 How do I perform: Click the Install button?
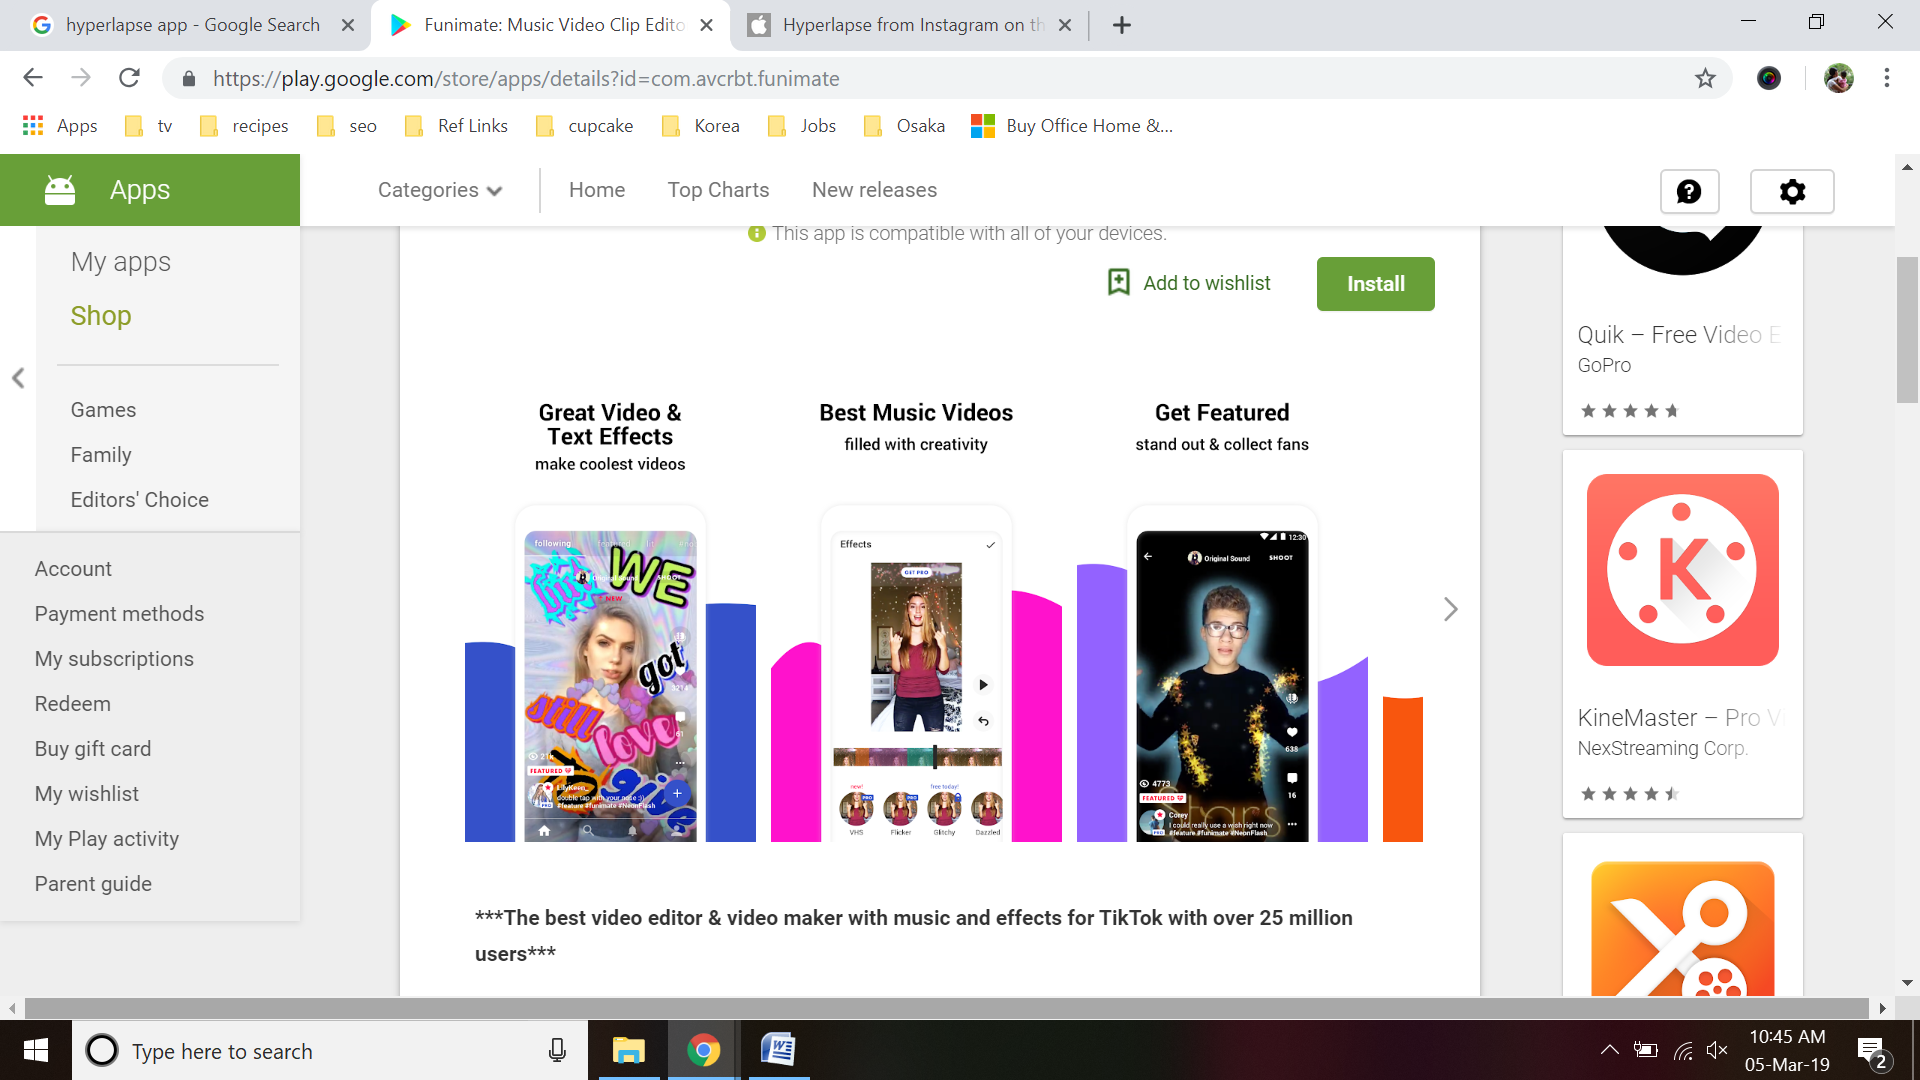pos(1375,284)
